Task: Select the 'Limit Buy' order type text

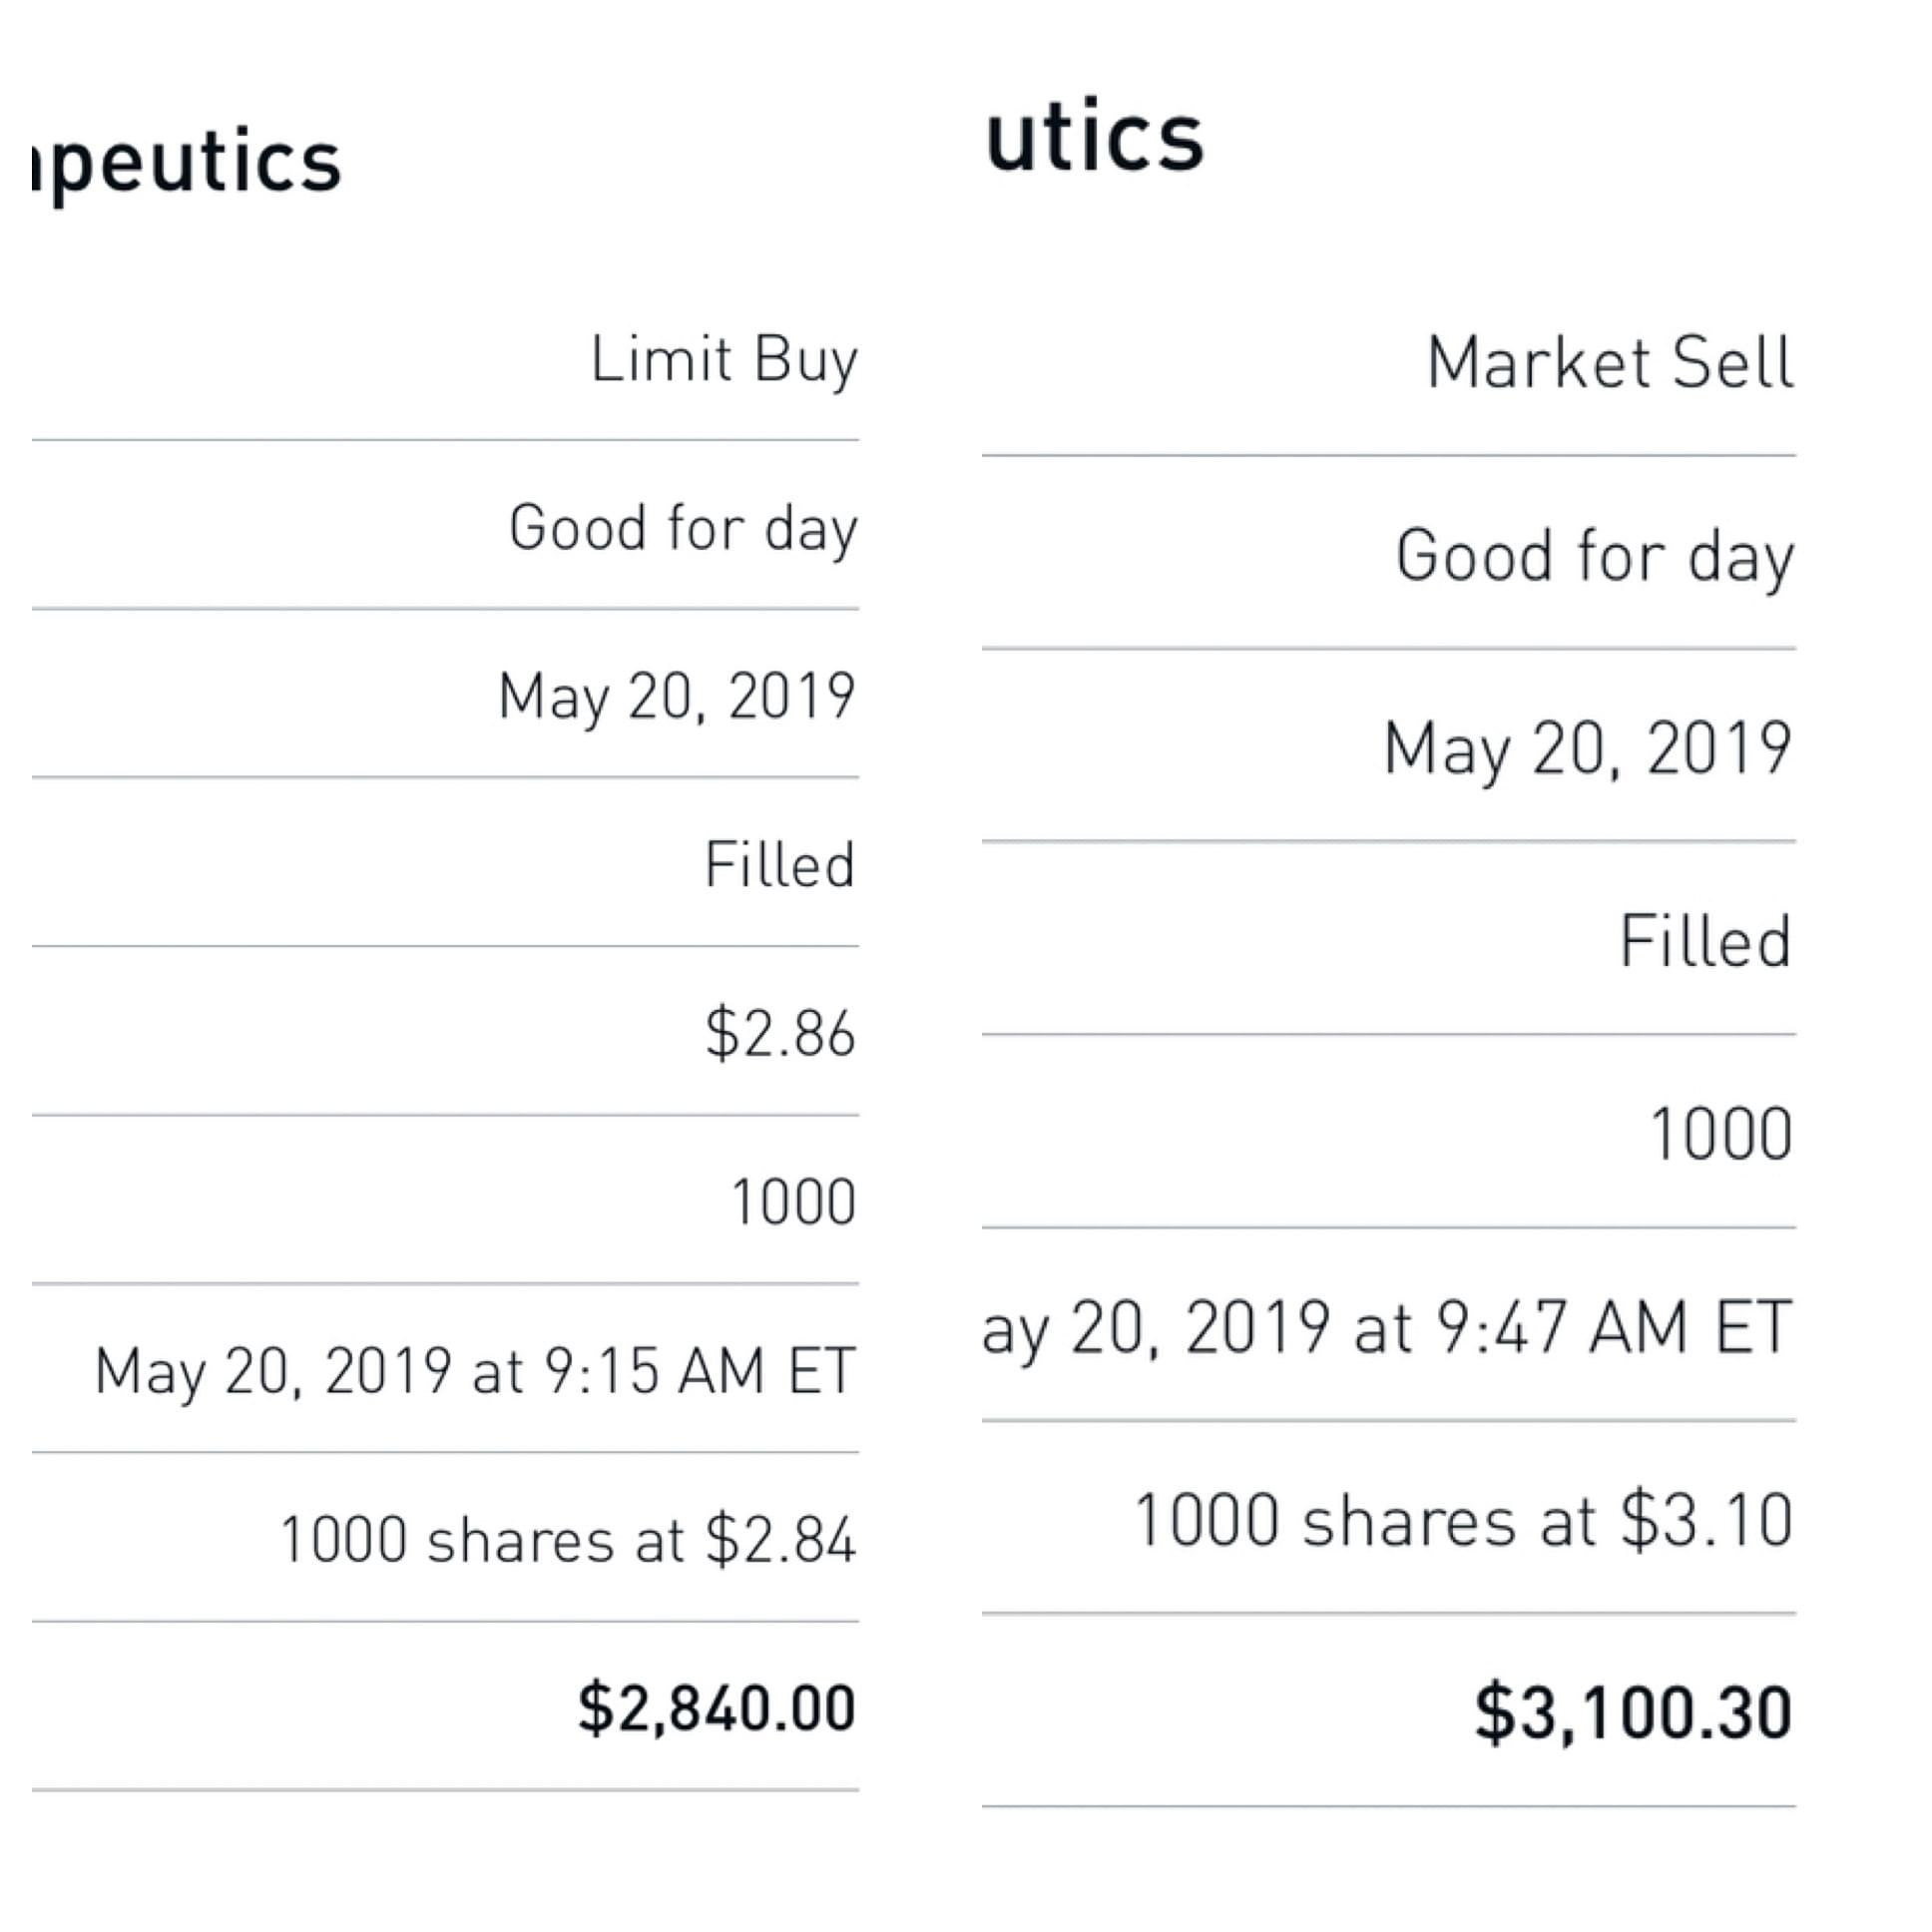Action: 723,360
